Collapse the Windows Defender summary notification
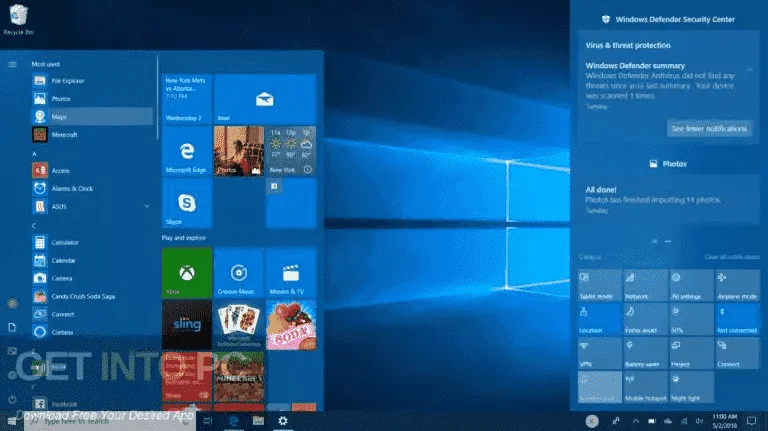Screen dimensions: 768x431 pos(749,70)
